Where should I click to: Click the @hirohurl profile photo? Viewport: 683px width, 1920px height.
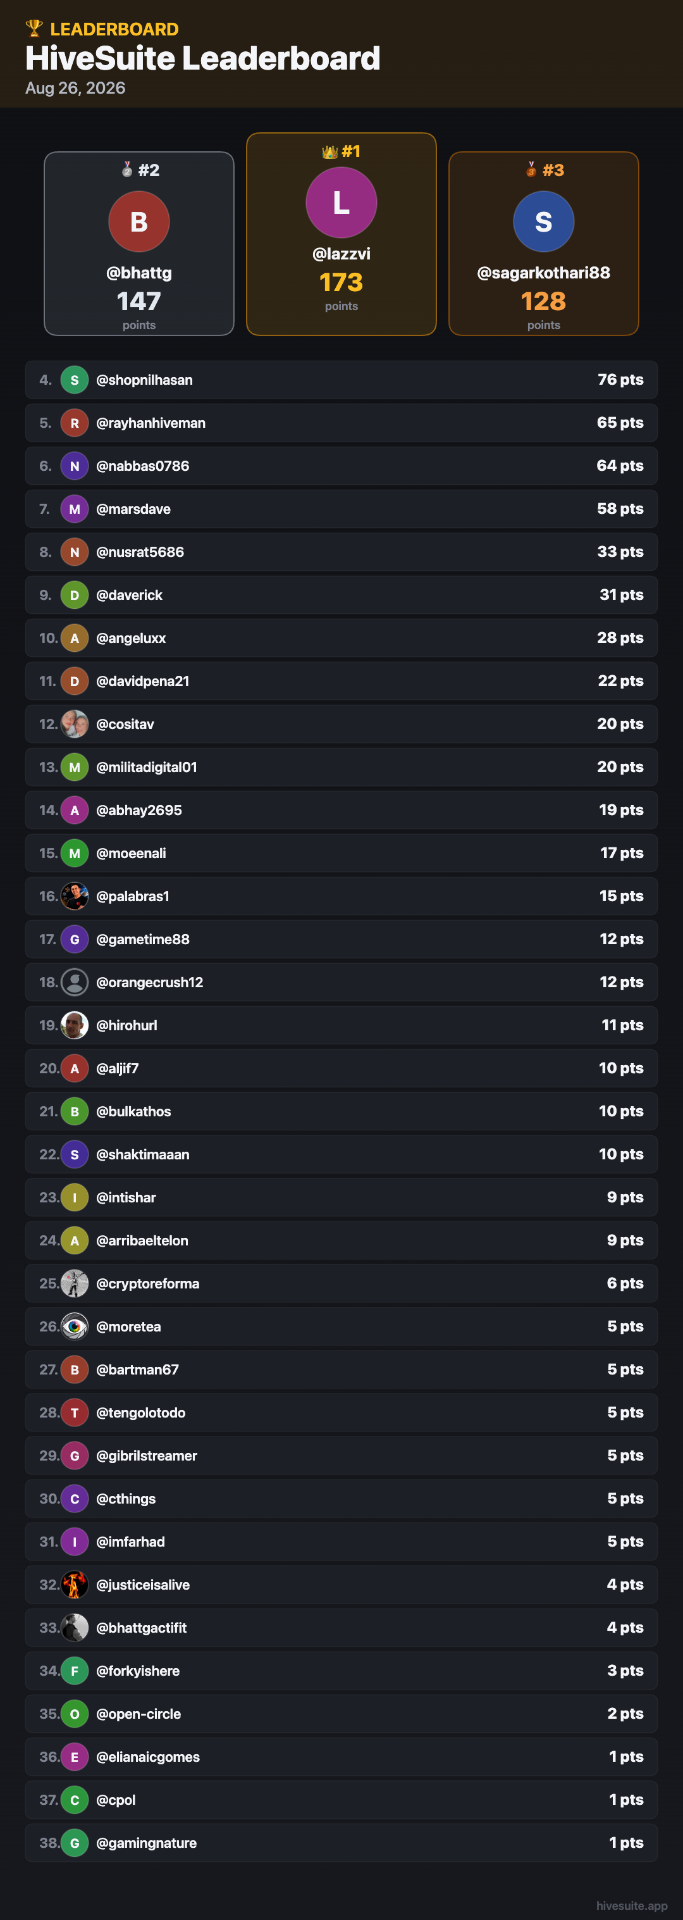click(74, 1025)
